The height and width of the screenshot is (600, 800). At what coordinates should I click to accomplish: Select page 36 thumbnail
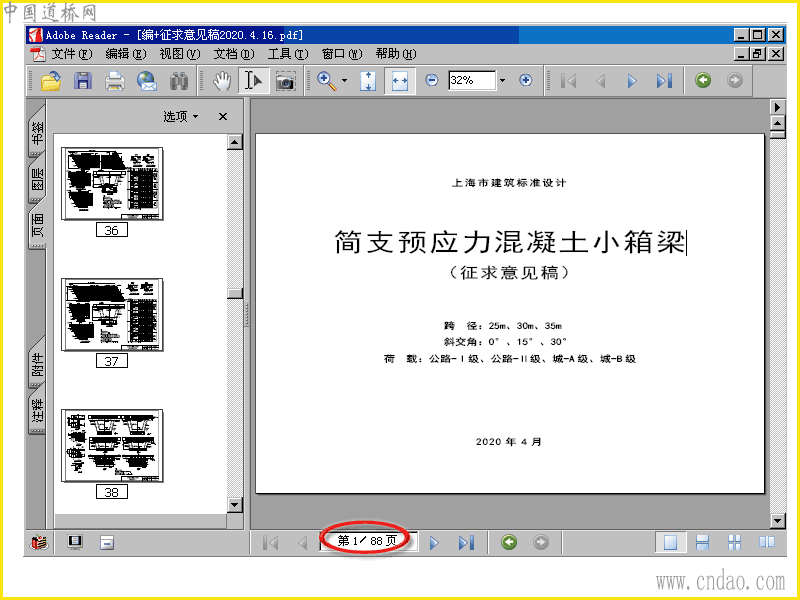112,184
